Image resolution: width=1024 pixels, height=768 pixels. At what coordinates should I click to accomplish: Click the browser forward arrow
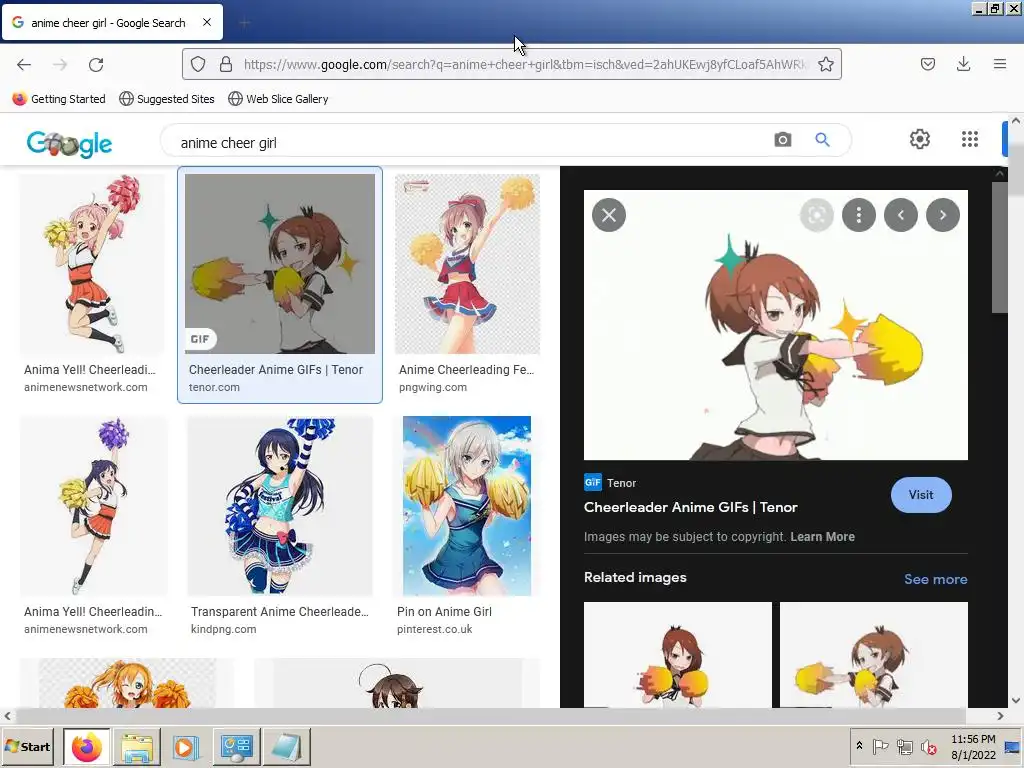(x=60, y=64)
